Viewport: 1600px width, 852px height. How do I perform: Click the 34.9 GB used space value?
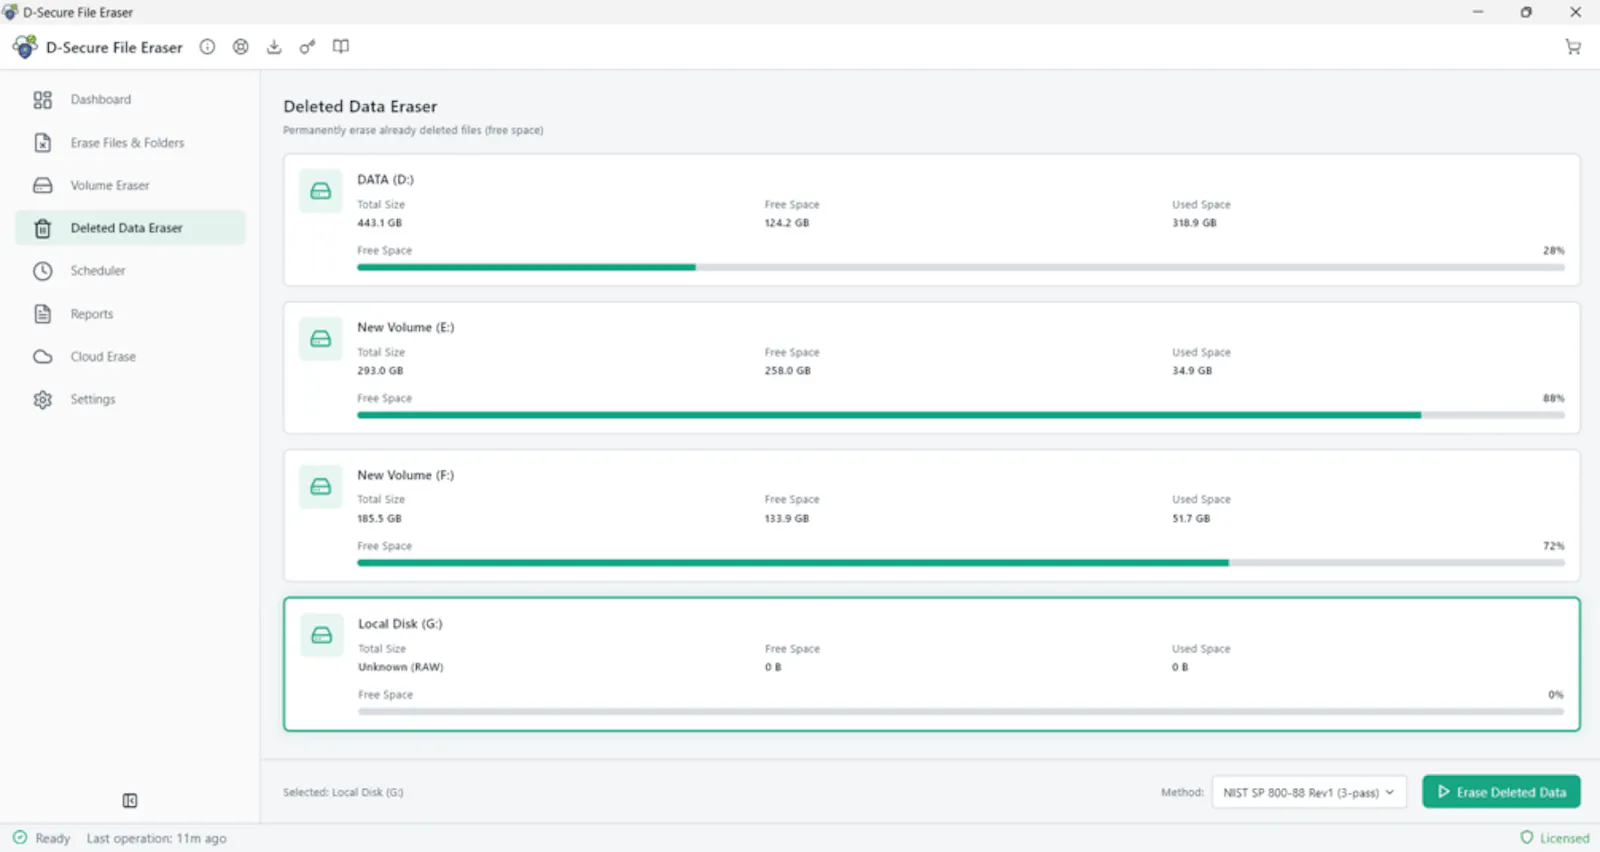click(x=1192, y=371)
